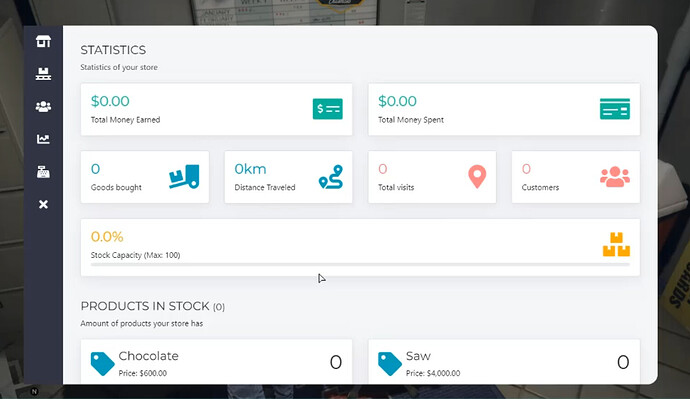Viewport: 690px width, 399px height.
Task: Click the Saw product name
Action: pos(418,355)
